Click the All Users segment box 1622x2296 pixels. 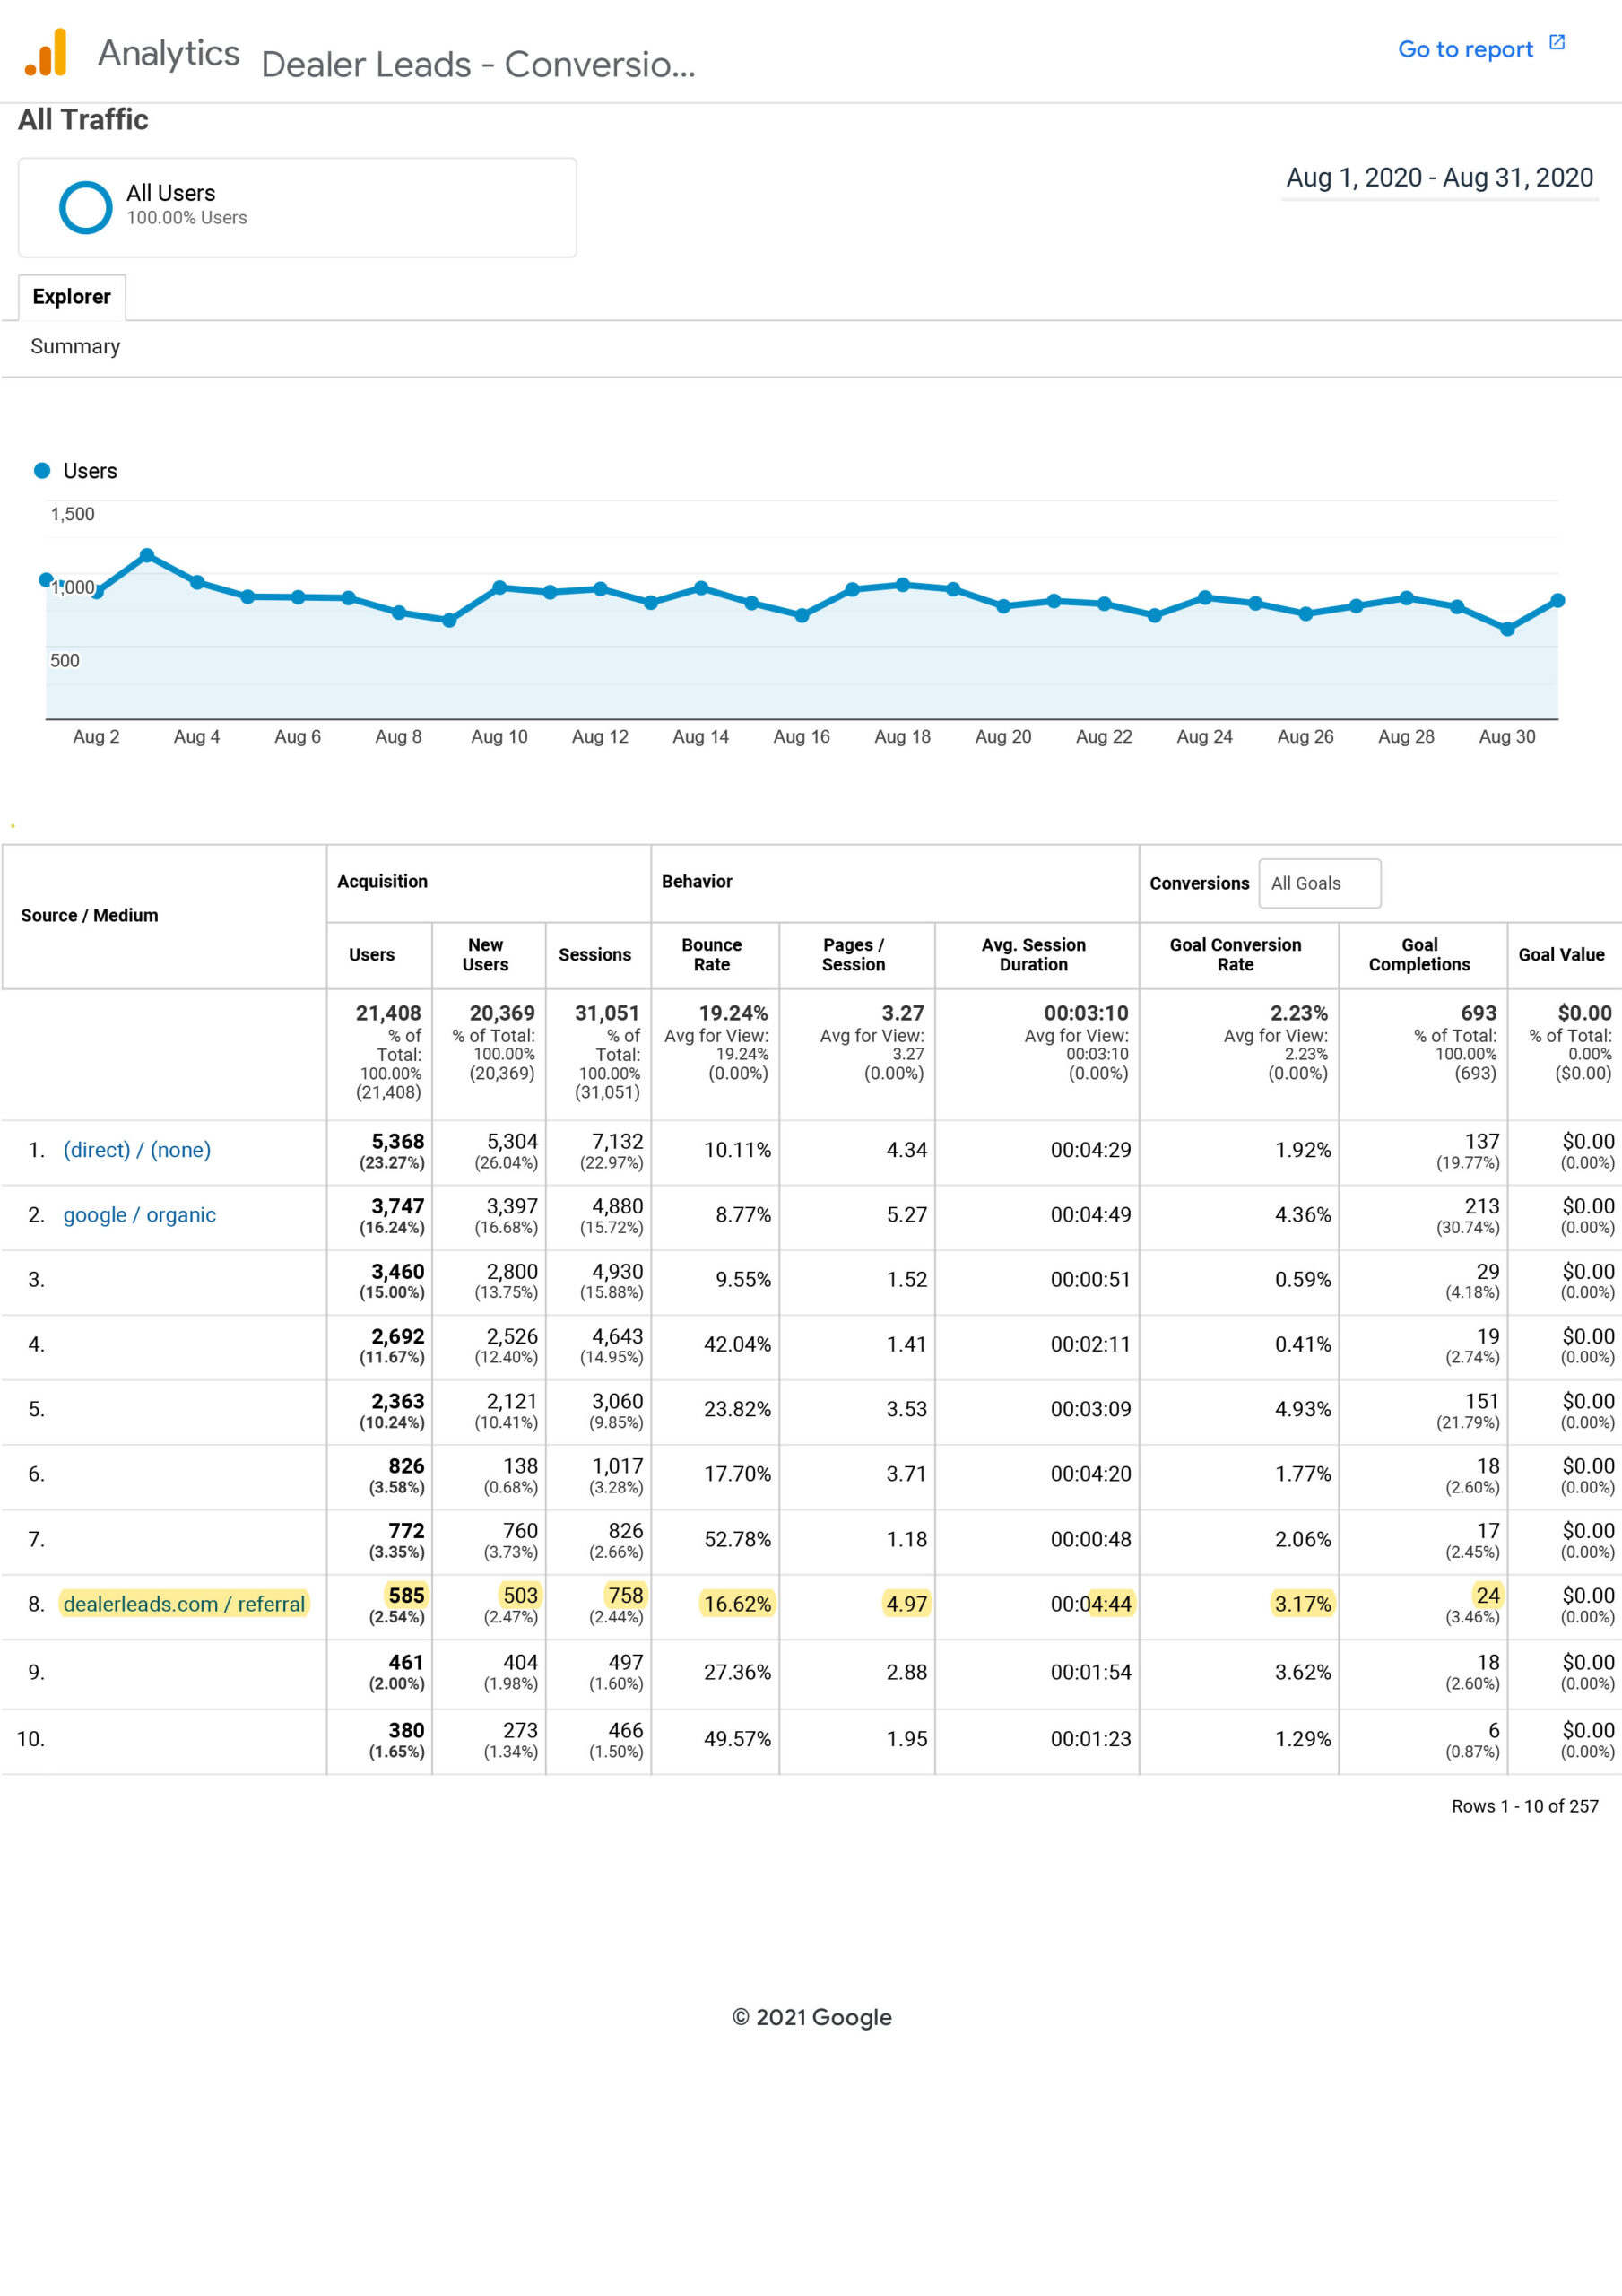[x=297, y=207]
